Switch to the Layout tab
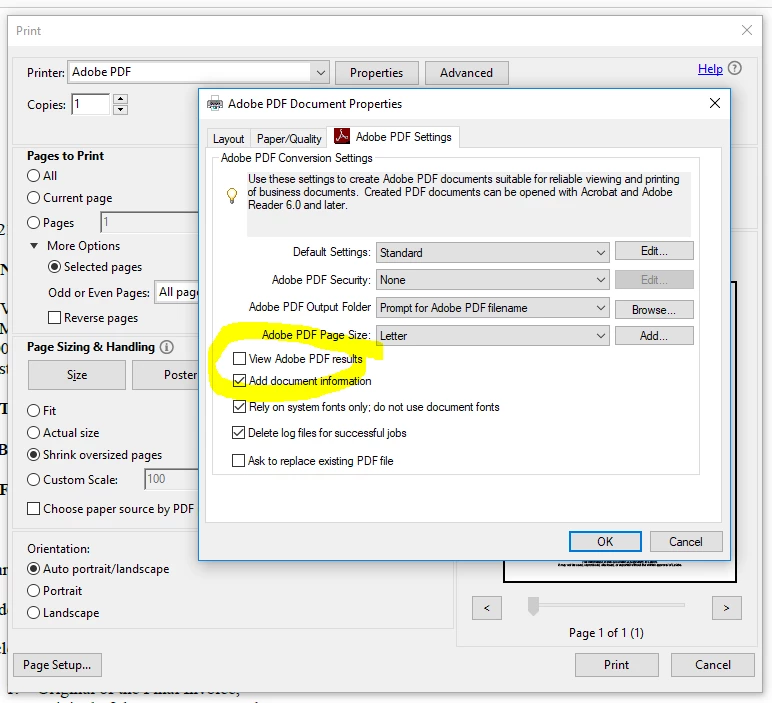The height and width of the screenshot is (703, 772). tap(228, 139)
